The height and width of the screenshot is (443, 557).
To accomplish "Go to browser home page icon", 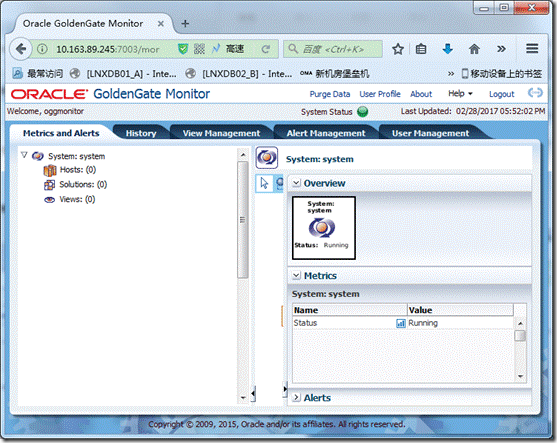I will [x=474, y=49].
